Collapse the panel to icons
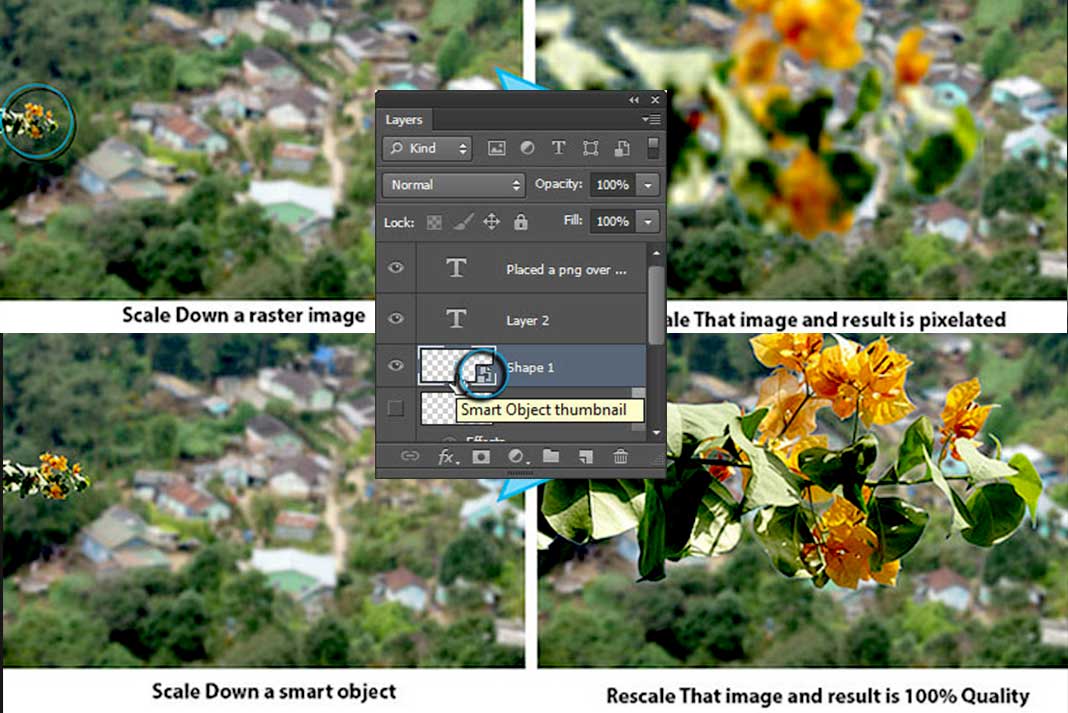Viewport: 1068px width, 713px height. 633,100
